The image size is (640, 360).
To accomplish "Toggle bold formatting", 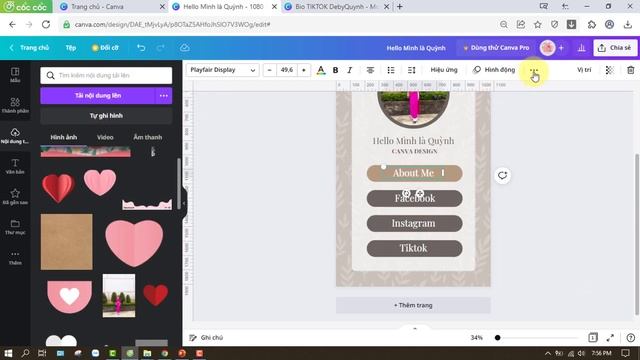I will click(336, 70).
